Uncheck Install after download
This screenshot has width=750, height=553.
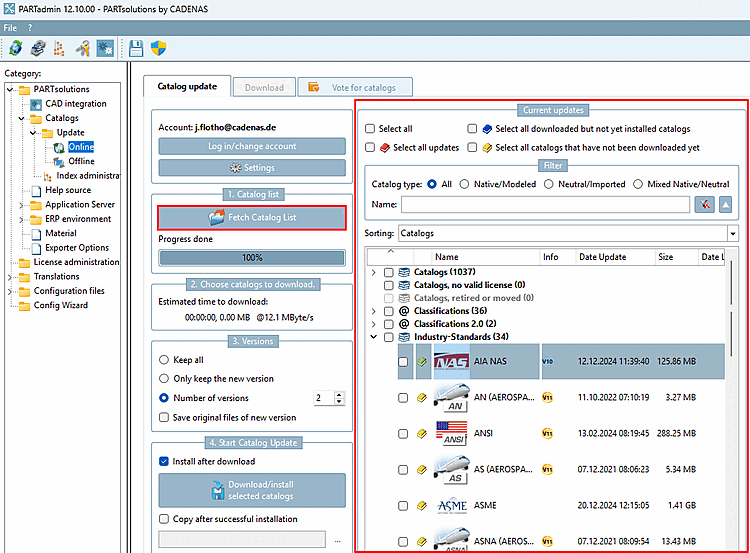pos(164,462)
